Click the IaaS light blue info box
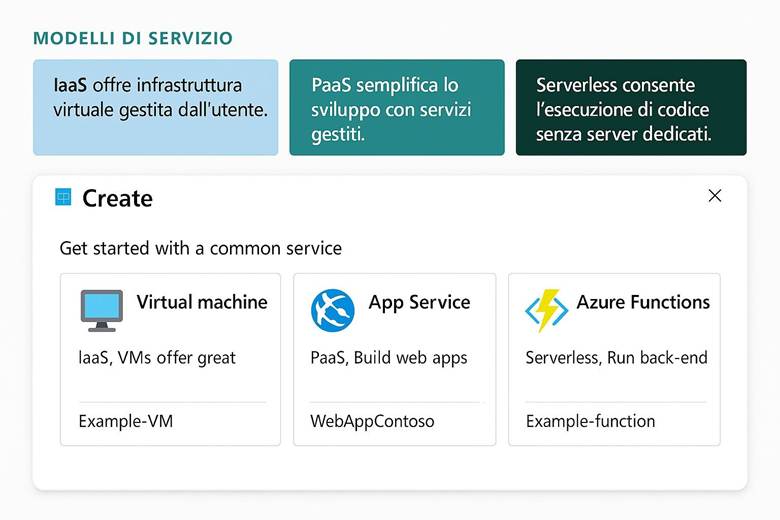The height and width of the screenshot is (520, 780). tap(155, 107)
